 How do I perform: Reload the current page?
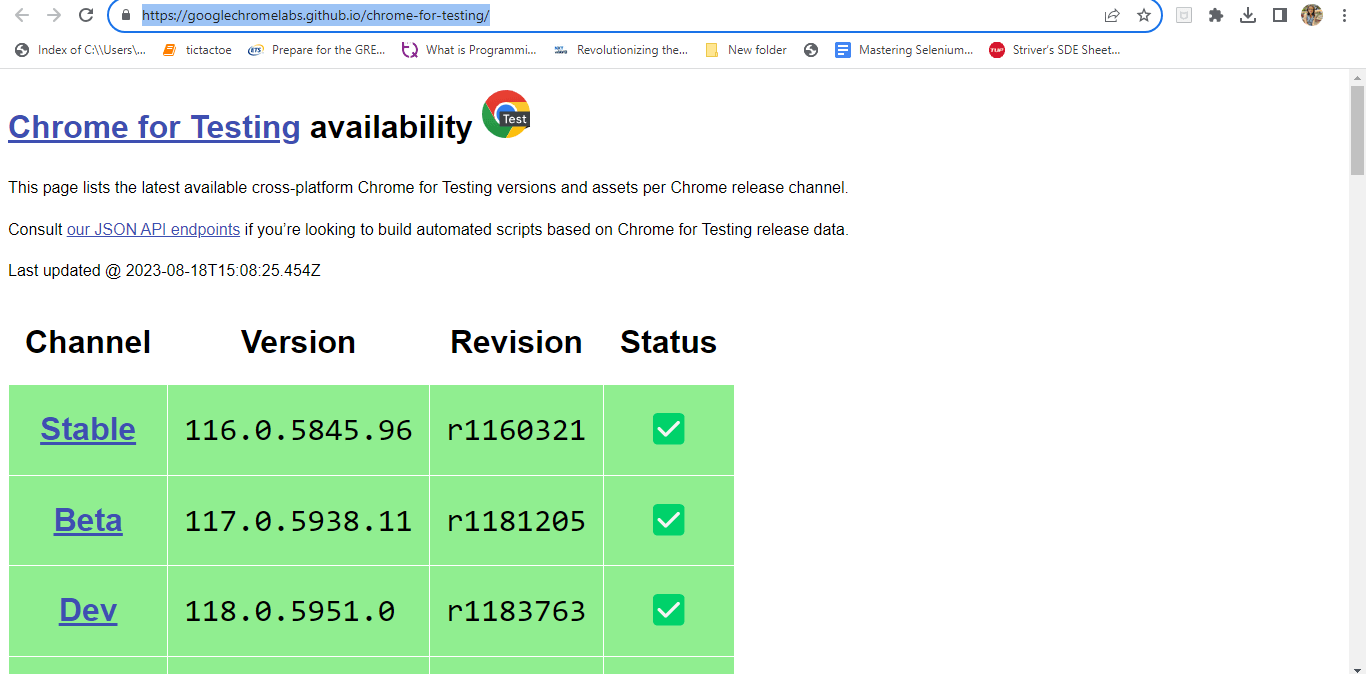pyautogui.click(x=86, y=15)
